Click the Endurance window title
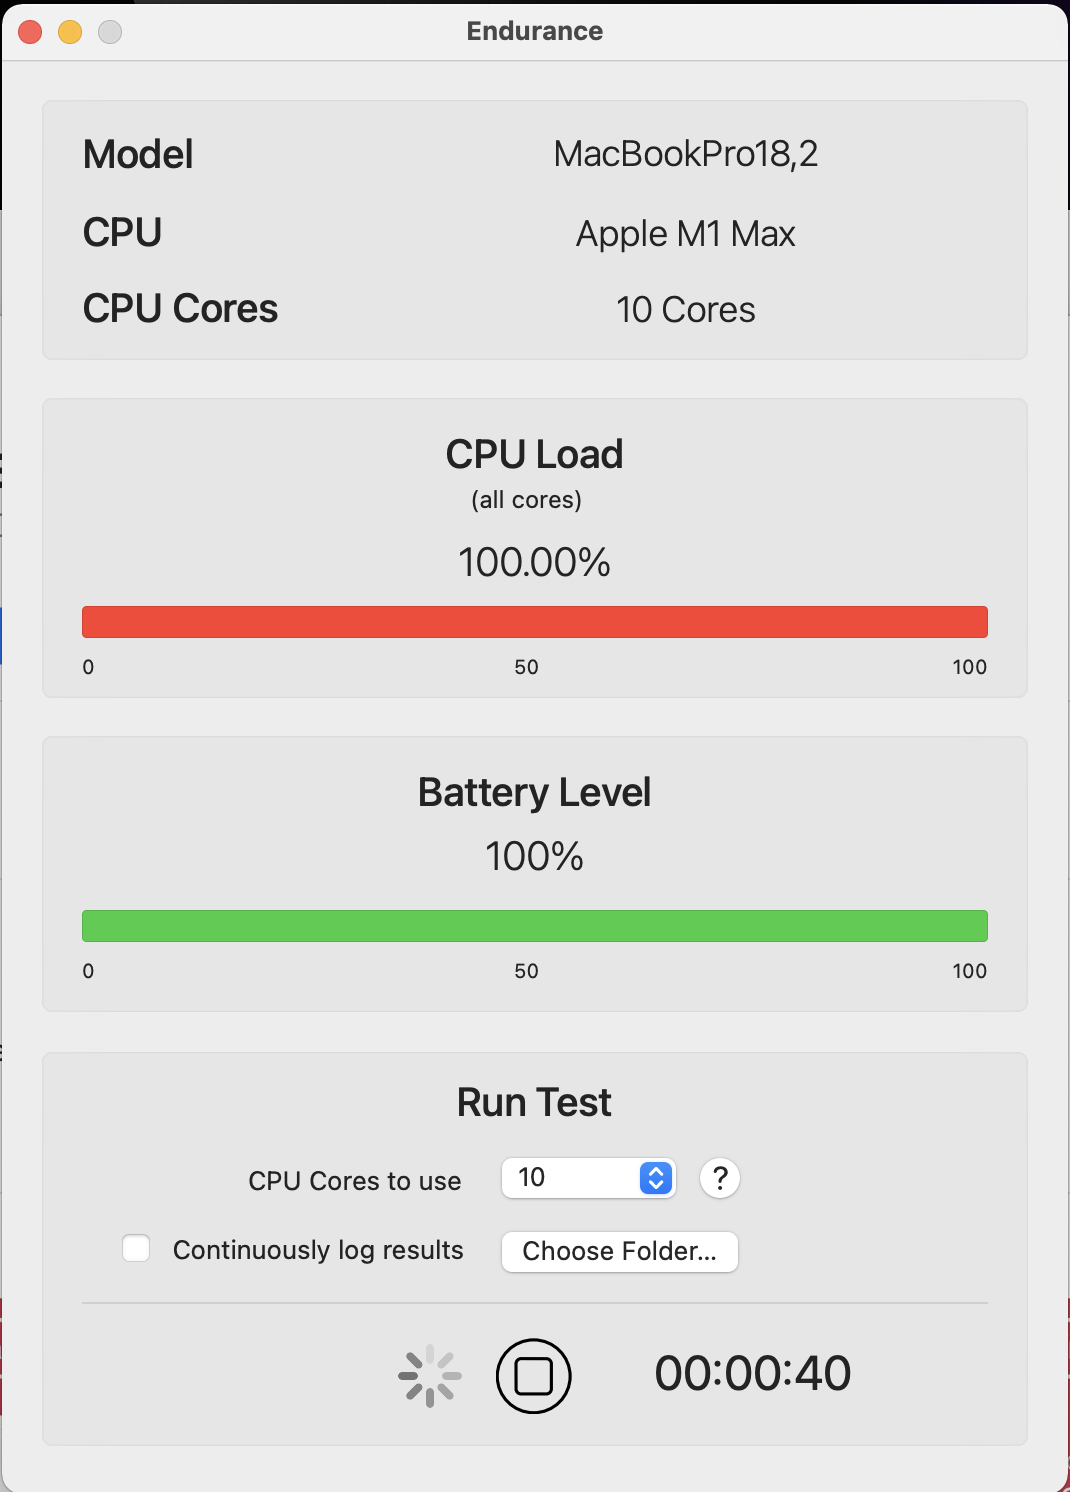Image resolution: width=1070 pixels, height=1492 pixels. pyautogui.click(x=535, y=31)
